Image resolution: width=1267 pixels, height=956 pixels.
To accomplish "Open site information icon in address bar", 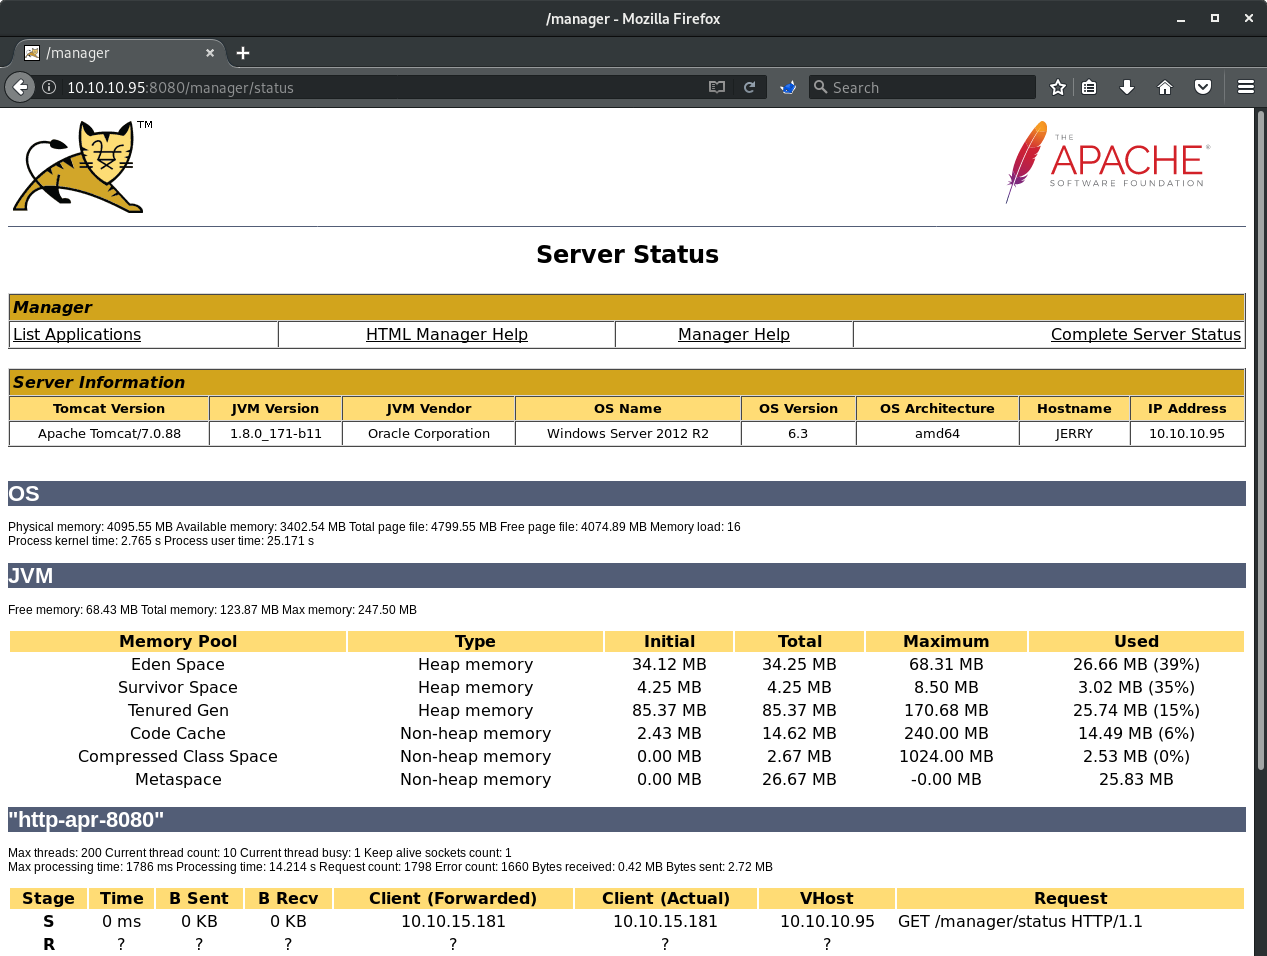I will 48,87.
